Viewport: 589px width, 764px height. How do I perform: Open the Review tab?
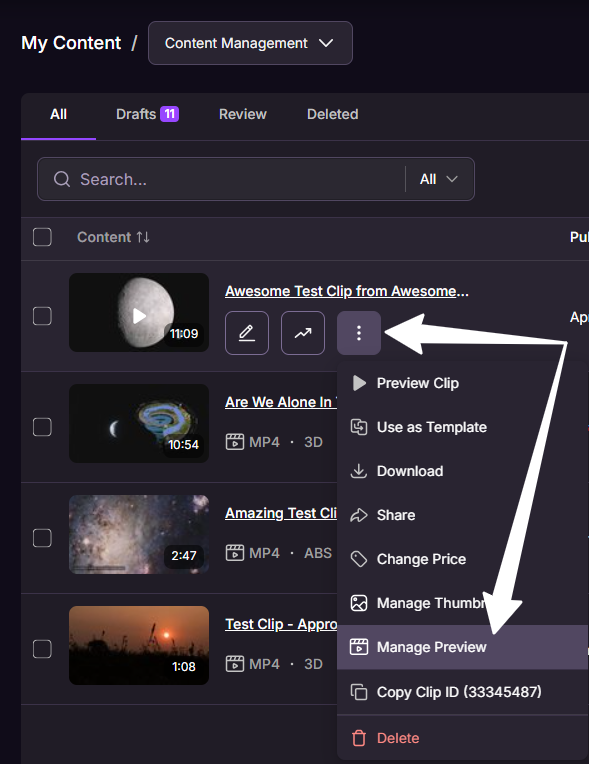point(243,114)
